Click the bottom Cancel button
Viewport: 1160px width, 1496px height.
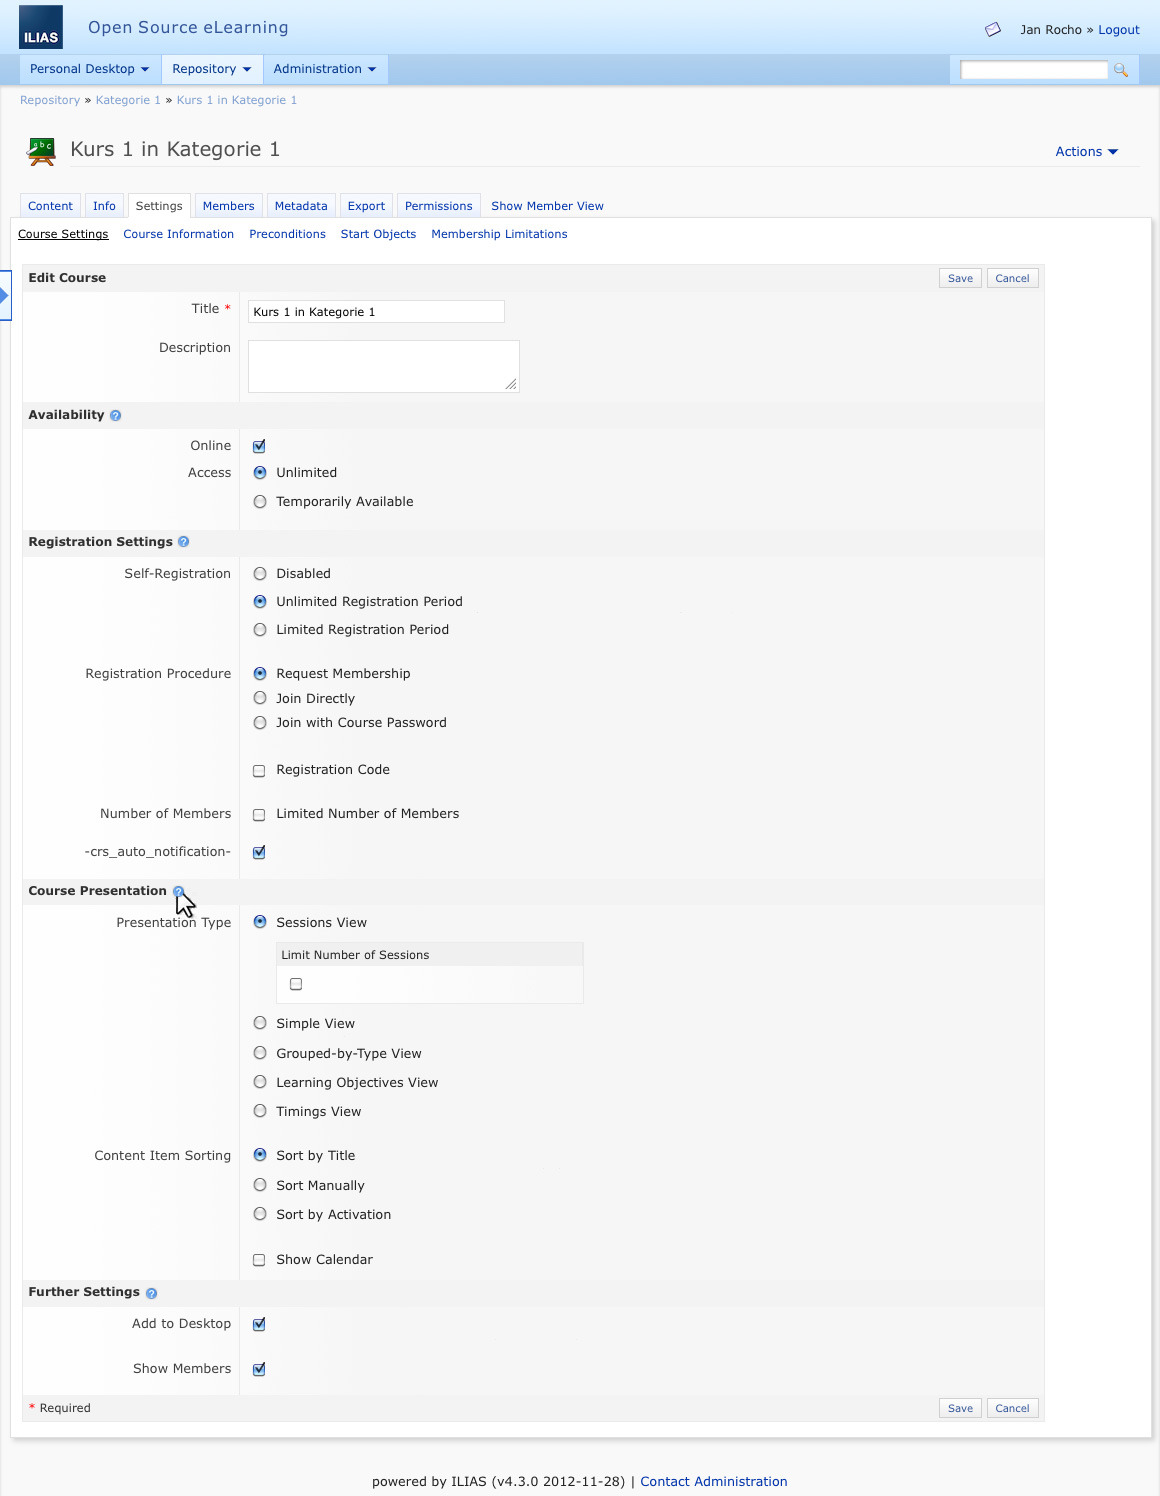pyautogui.click(x=1012, y=1408)
